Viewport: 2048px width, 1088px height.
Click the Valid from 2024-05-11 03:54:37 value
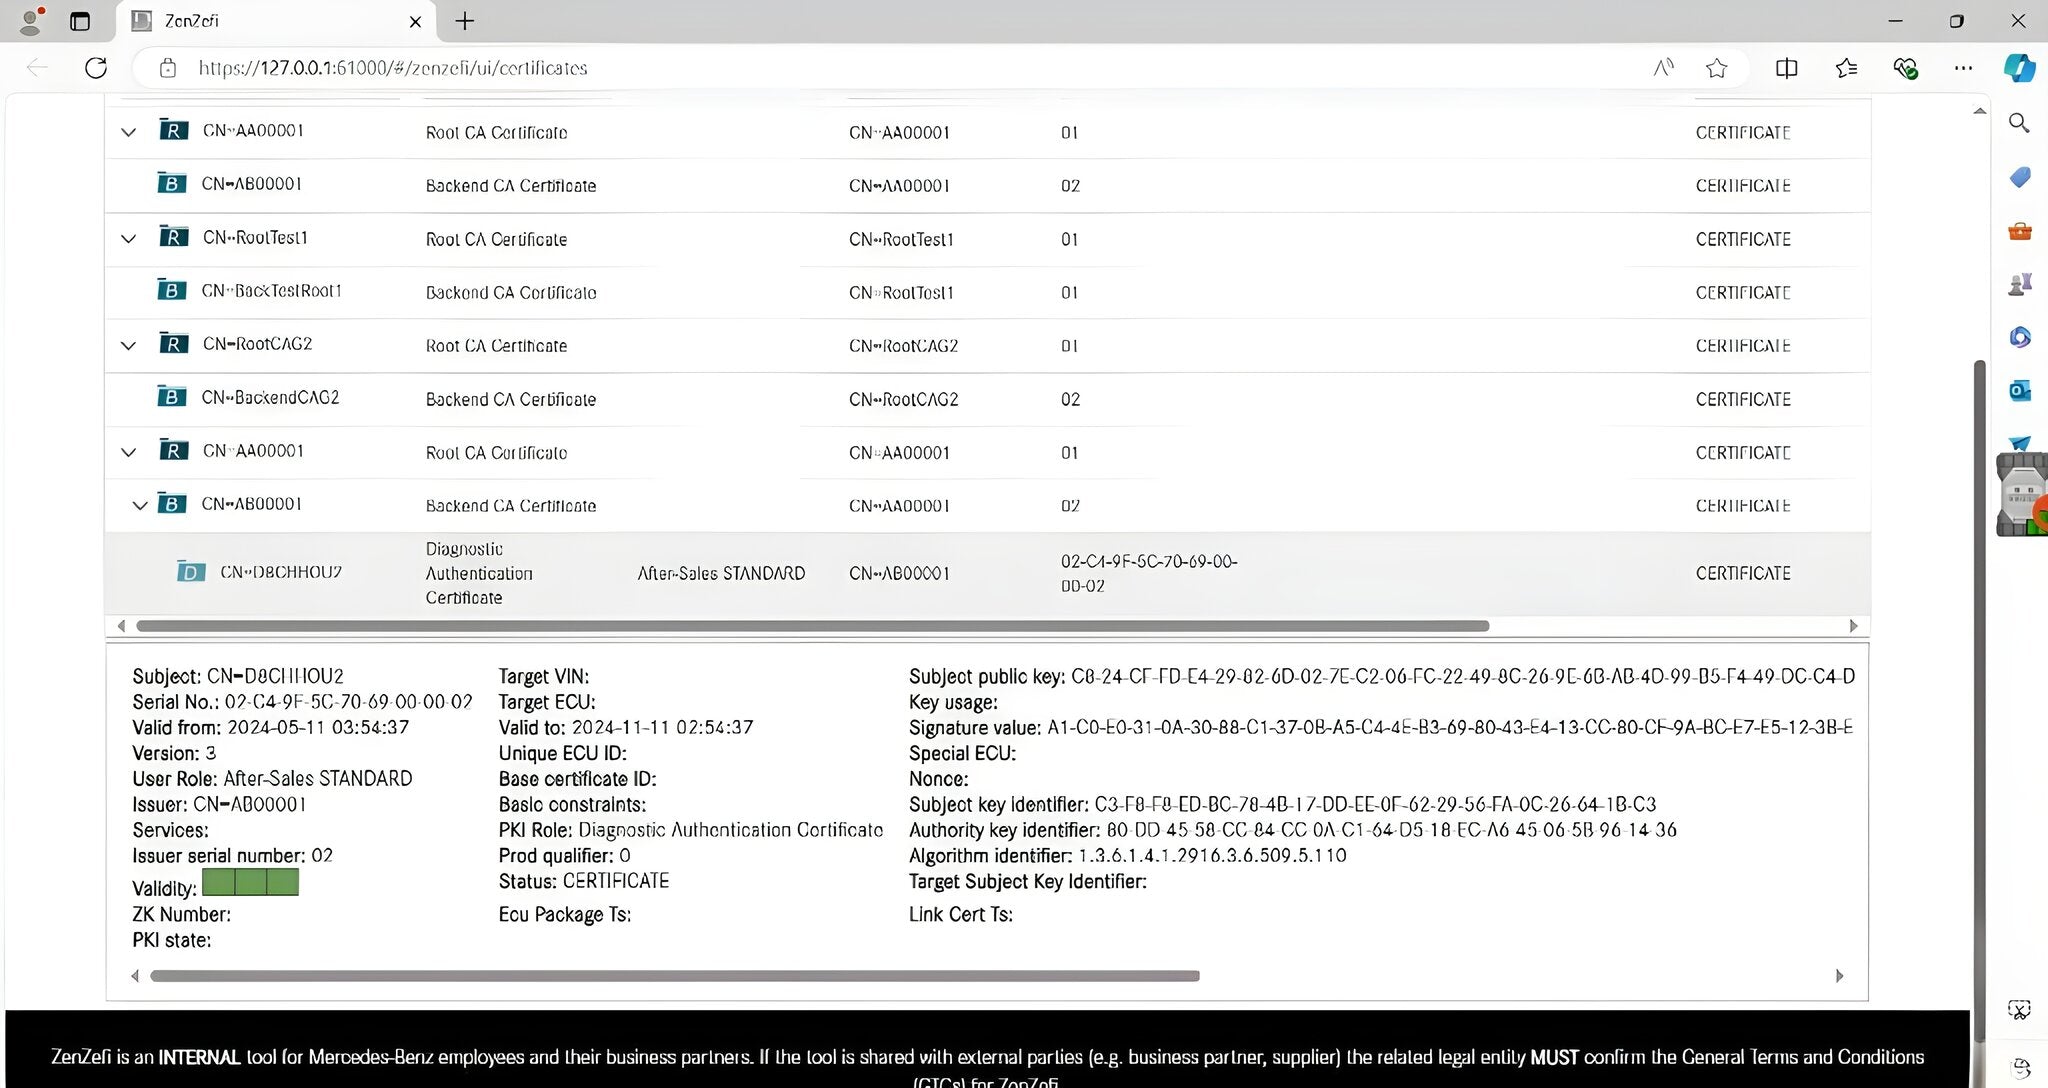pyautogui.click(x=318, y=727)
